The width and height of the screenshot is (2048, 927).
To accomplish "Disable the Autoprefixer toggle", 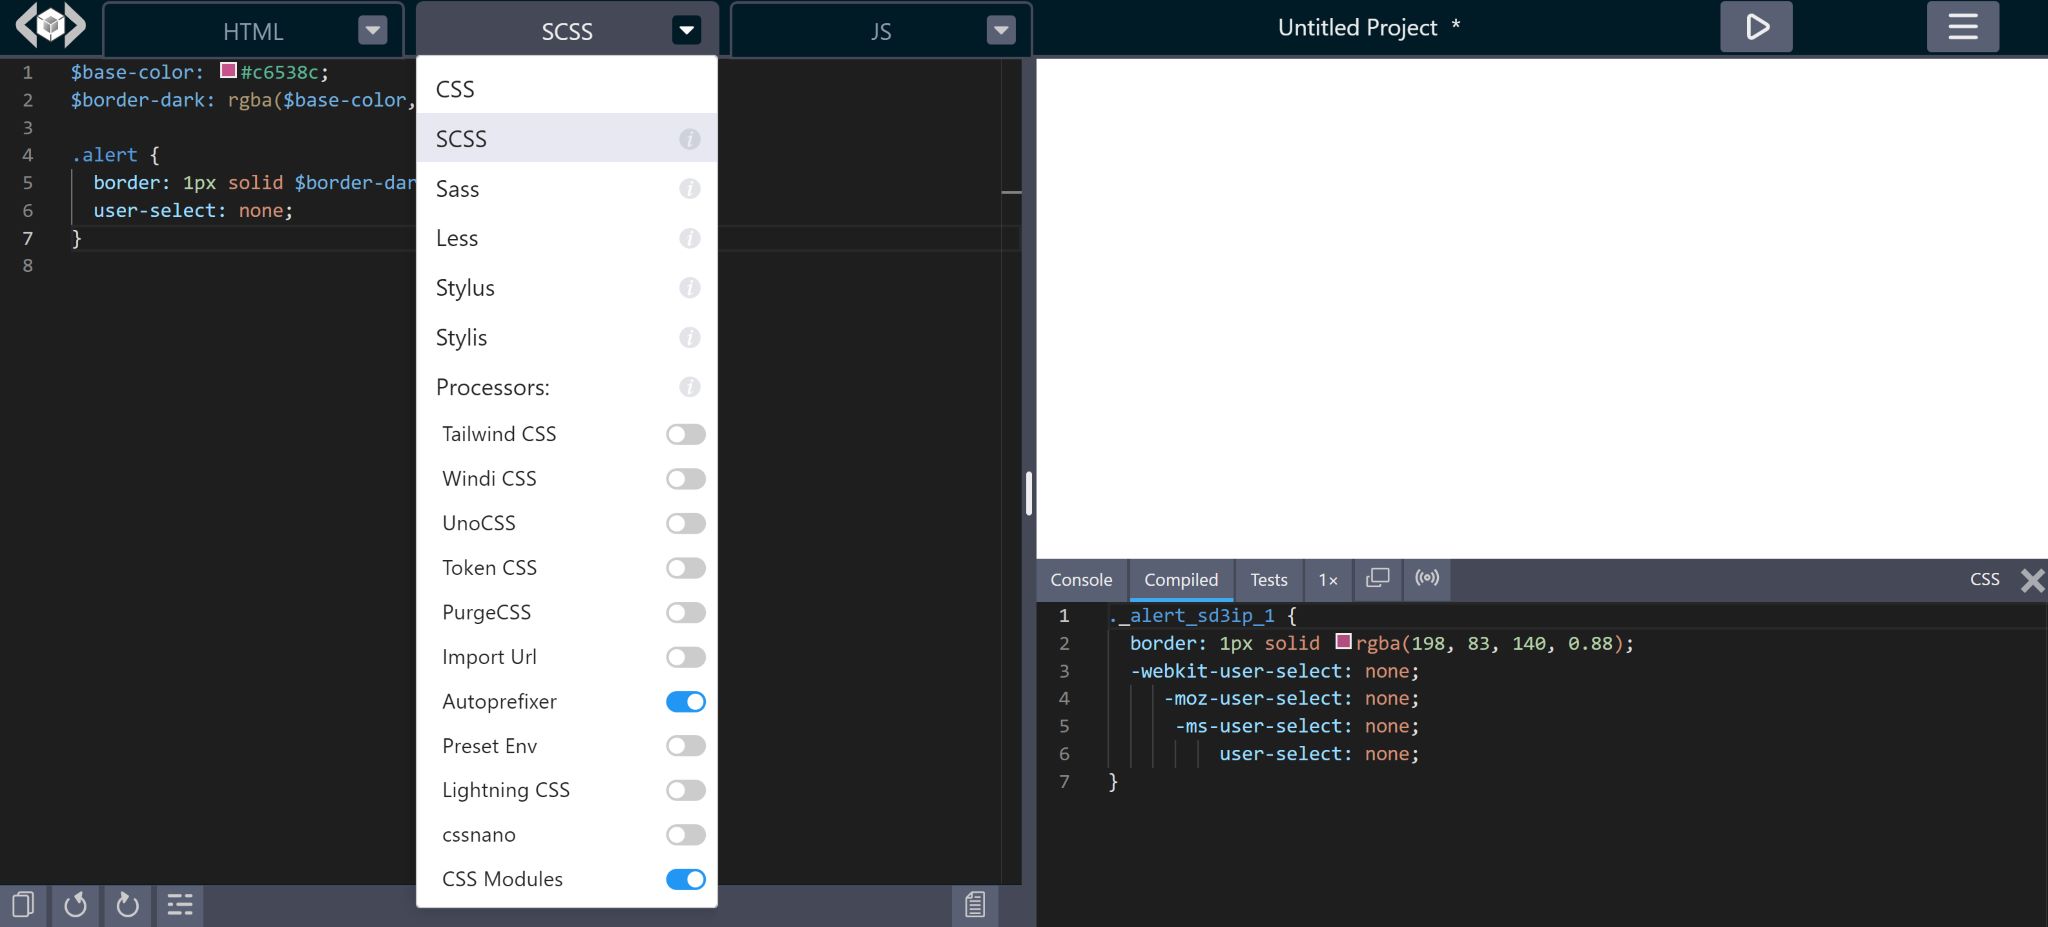I will tap(686, 702).
